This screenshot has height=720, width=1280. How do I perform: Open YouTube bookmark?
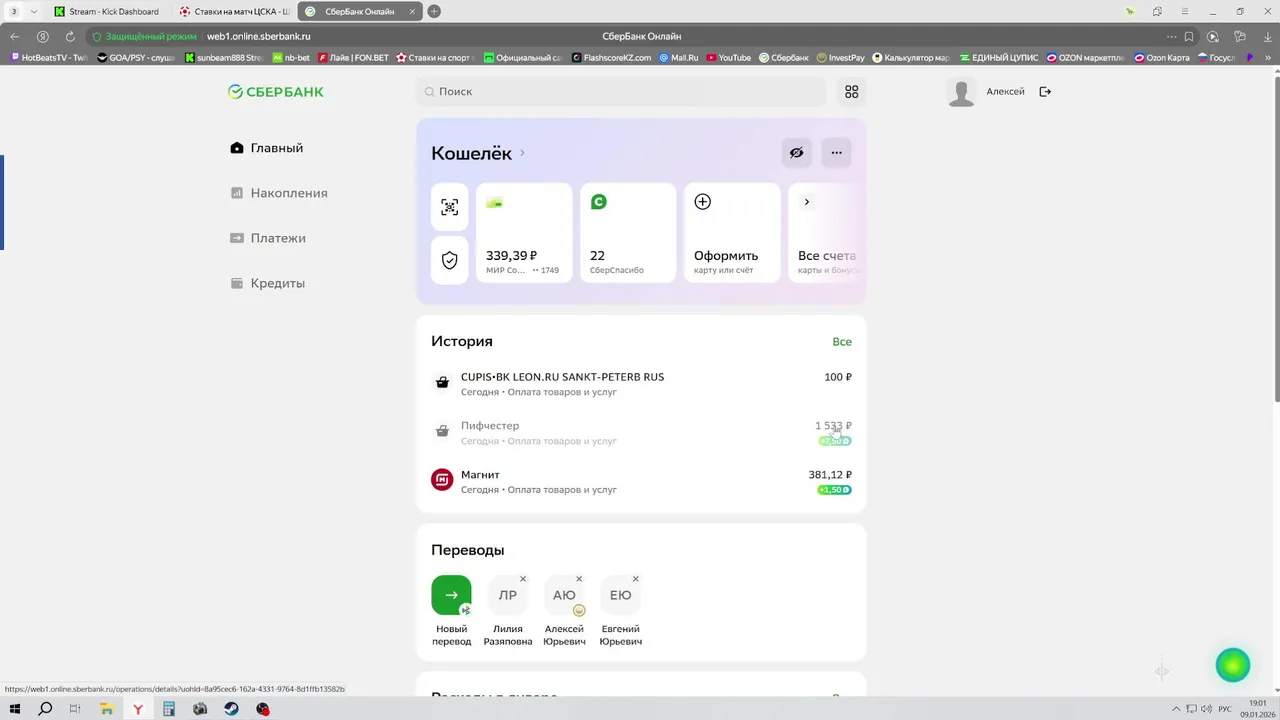click(x=728, y=58)
